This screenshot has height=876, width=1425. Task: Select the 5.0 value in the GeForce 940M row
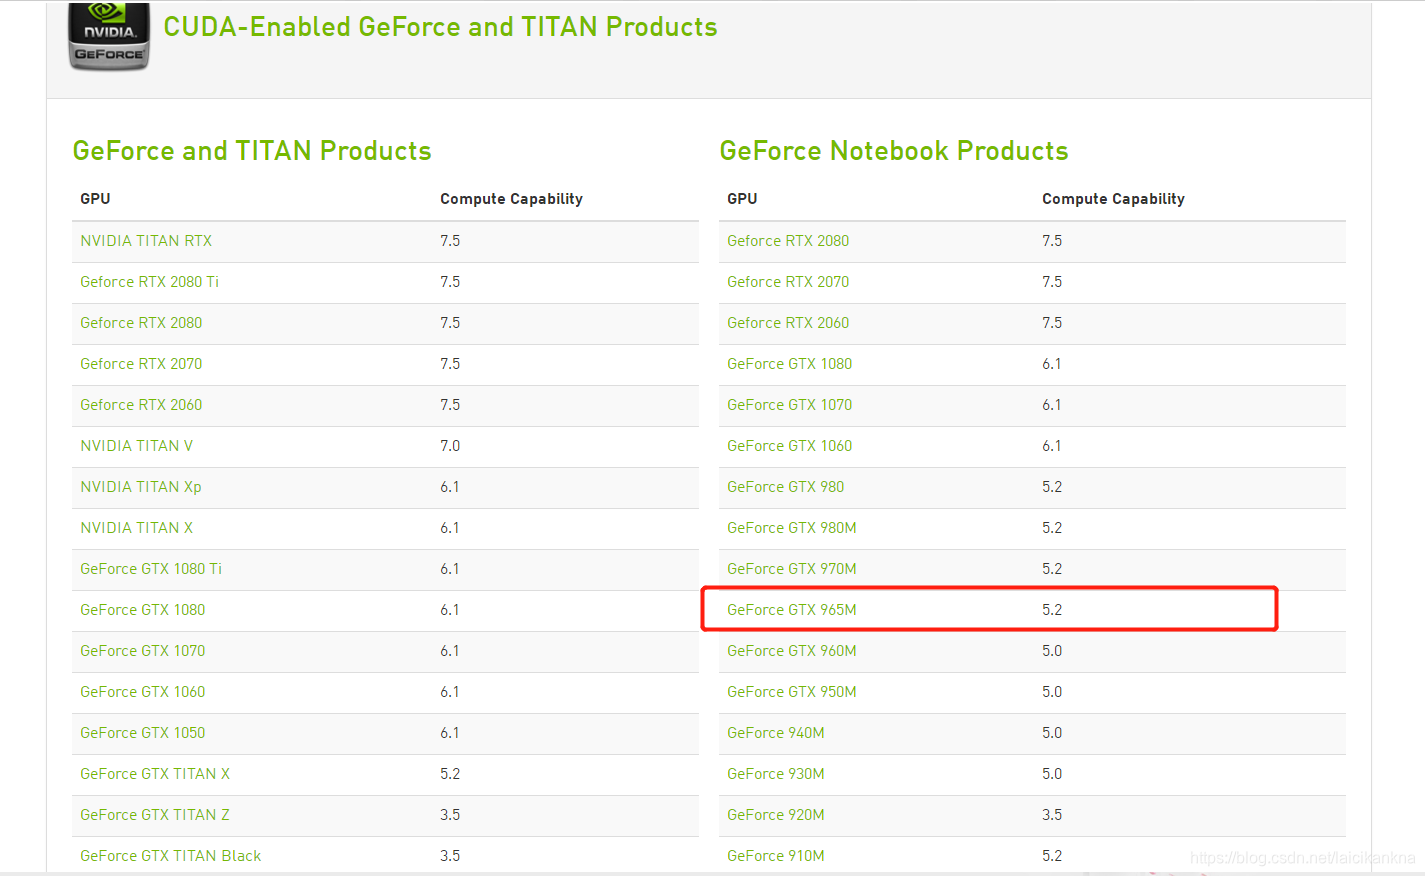(1052, 733)
